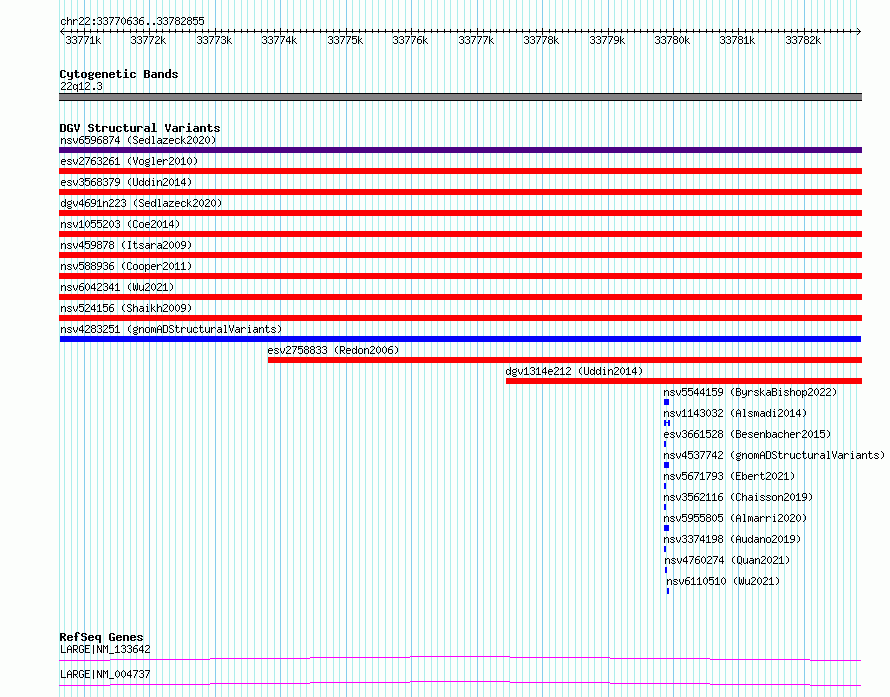Click the red bar under dgv1314e212
The width and height of the screenshot is (890, 697).
(684, 381)
